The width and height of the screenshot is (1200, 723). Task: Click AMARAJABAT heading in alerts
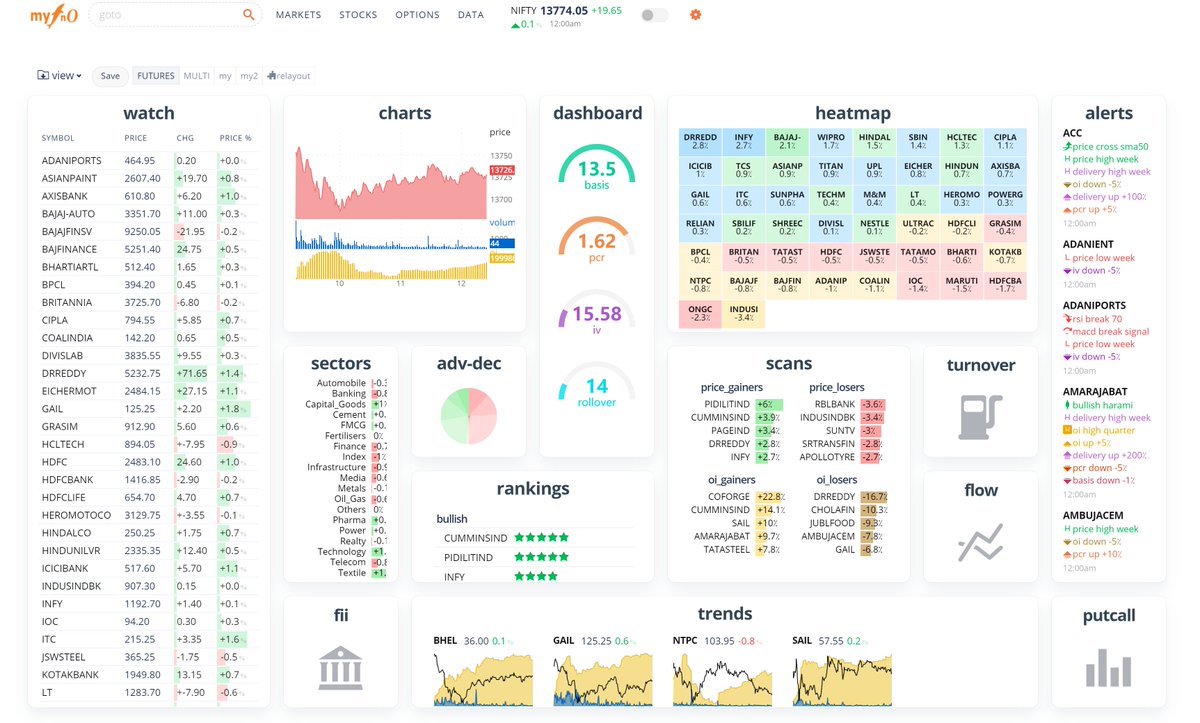coord(1092,392)
